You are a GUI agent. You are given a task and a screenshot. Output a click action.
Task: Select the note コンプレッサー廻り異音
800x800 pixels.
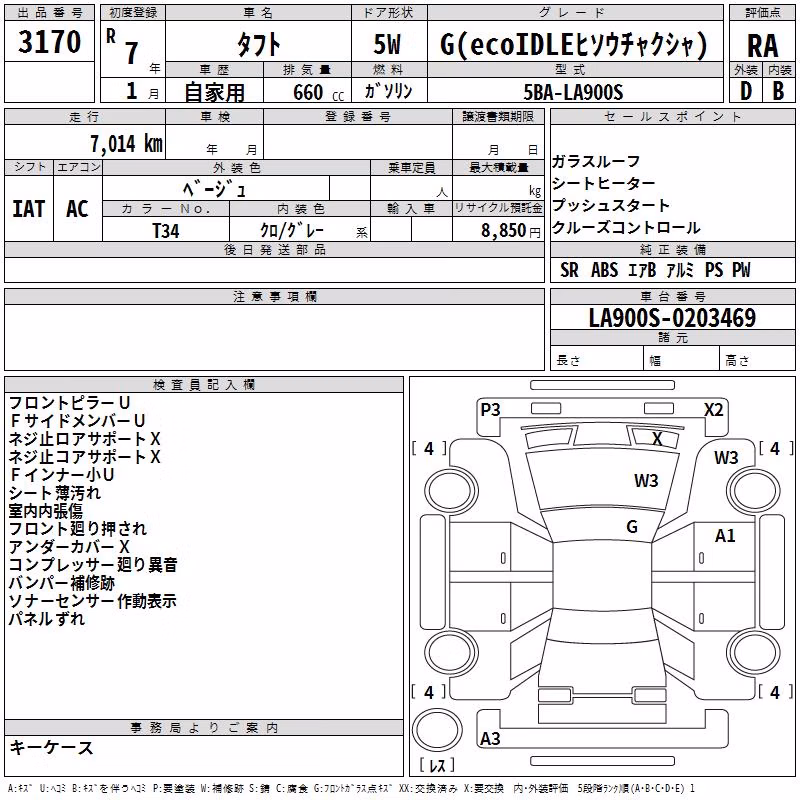[93, 565]
